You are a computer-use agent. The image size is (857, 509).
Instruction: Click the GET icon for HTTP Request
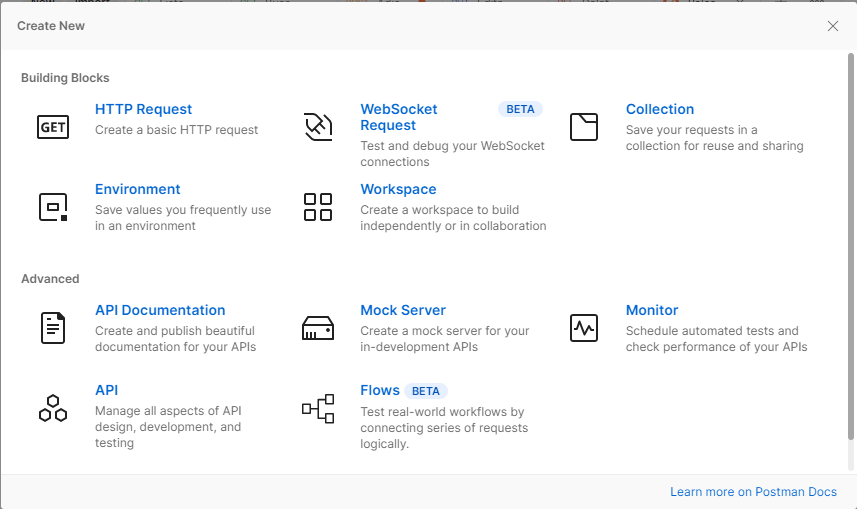click(53, 127)
